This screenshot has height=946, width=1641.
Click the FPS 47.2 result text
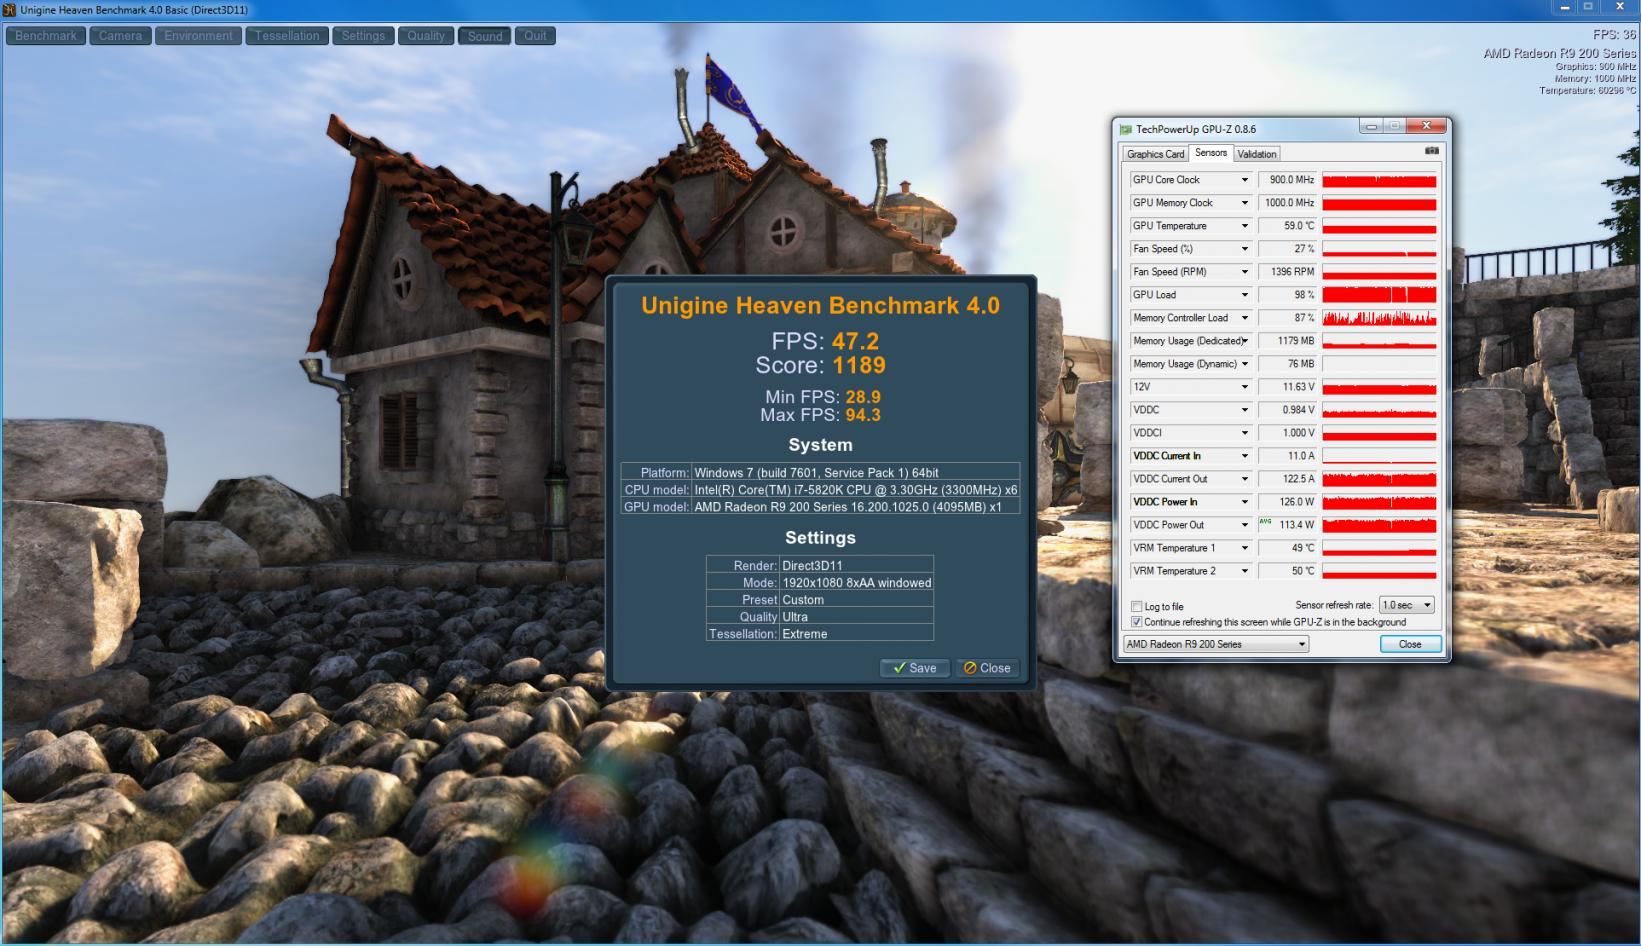(825, 341)
